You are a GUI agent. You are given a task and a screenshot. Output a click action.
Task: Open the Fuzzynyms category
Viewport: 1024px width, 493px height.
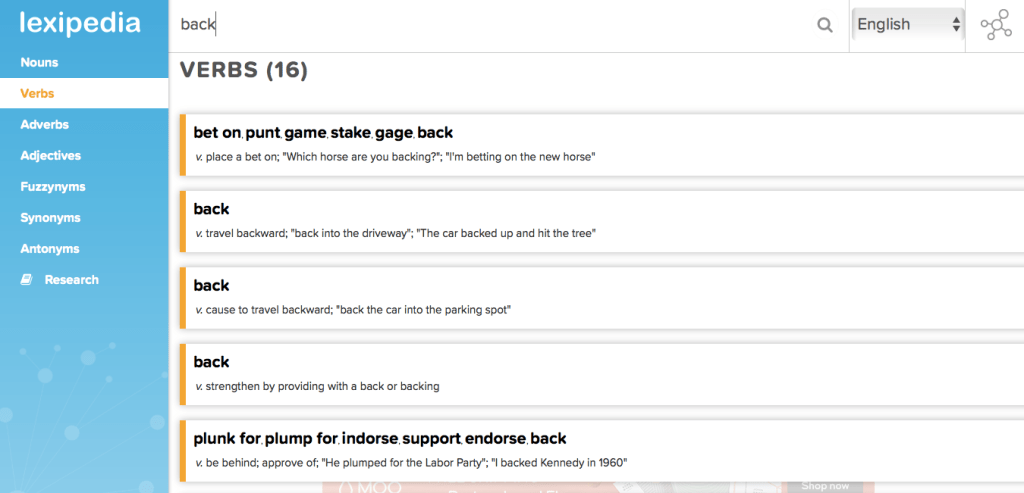[x=53, y=187]
